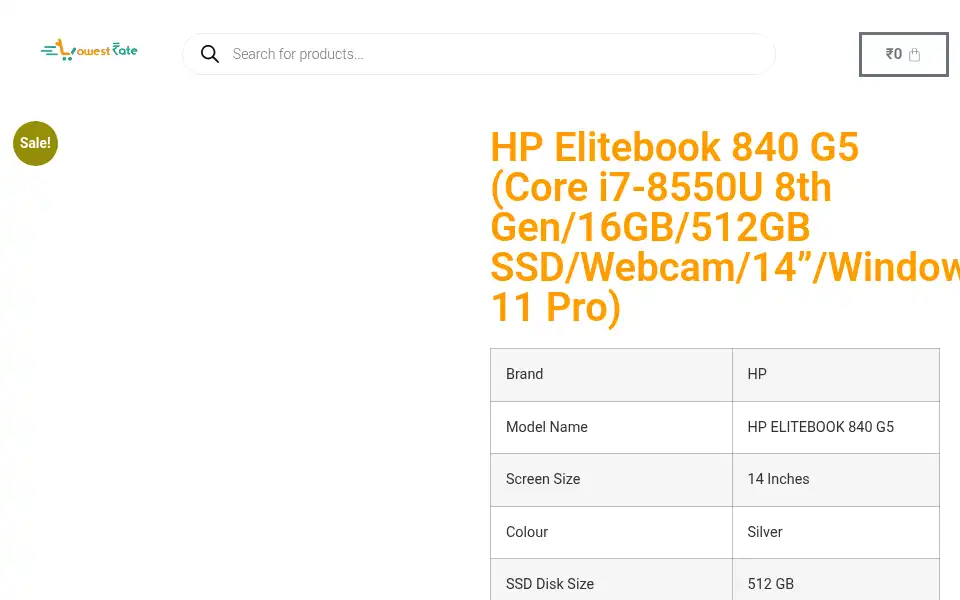
Task: Select the 14 Inches value cell
Action: pos(836,480)
